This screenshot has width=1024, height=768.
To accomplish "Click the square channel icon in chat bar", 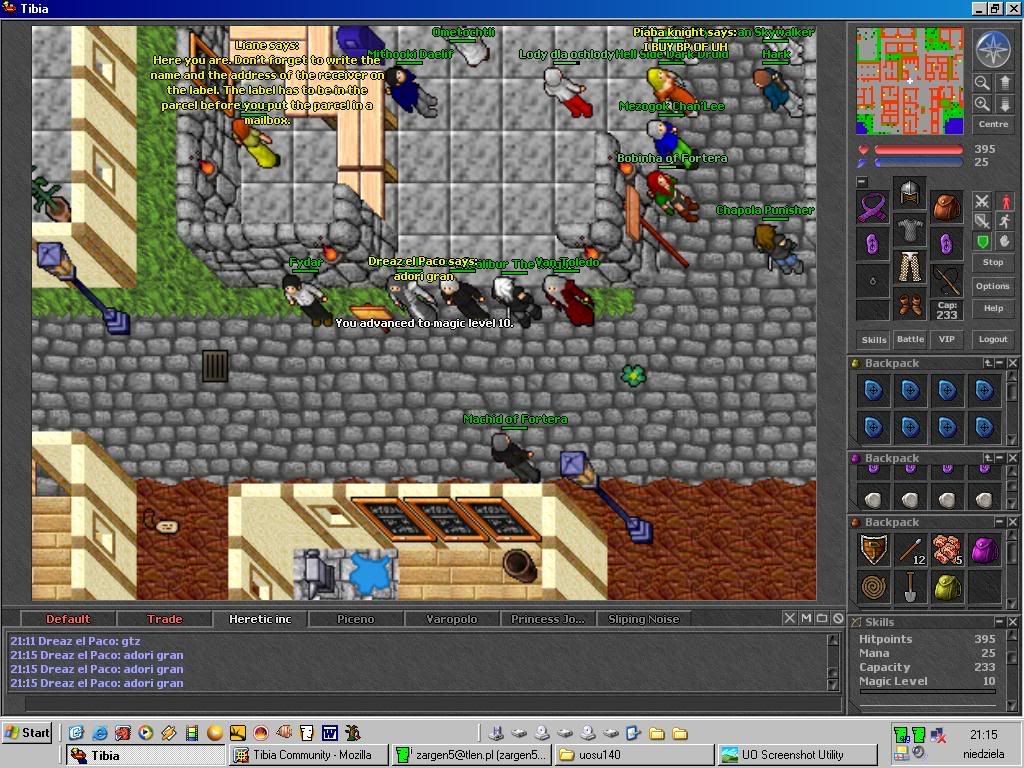I will [822, 618].
